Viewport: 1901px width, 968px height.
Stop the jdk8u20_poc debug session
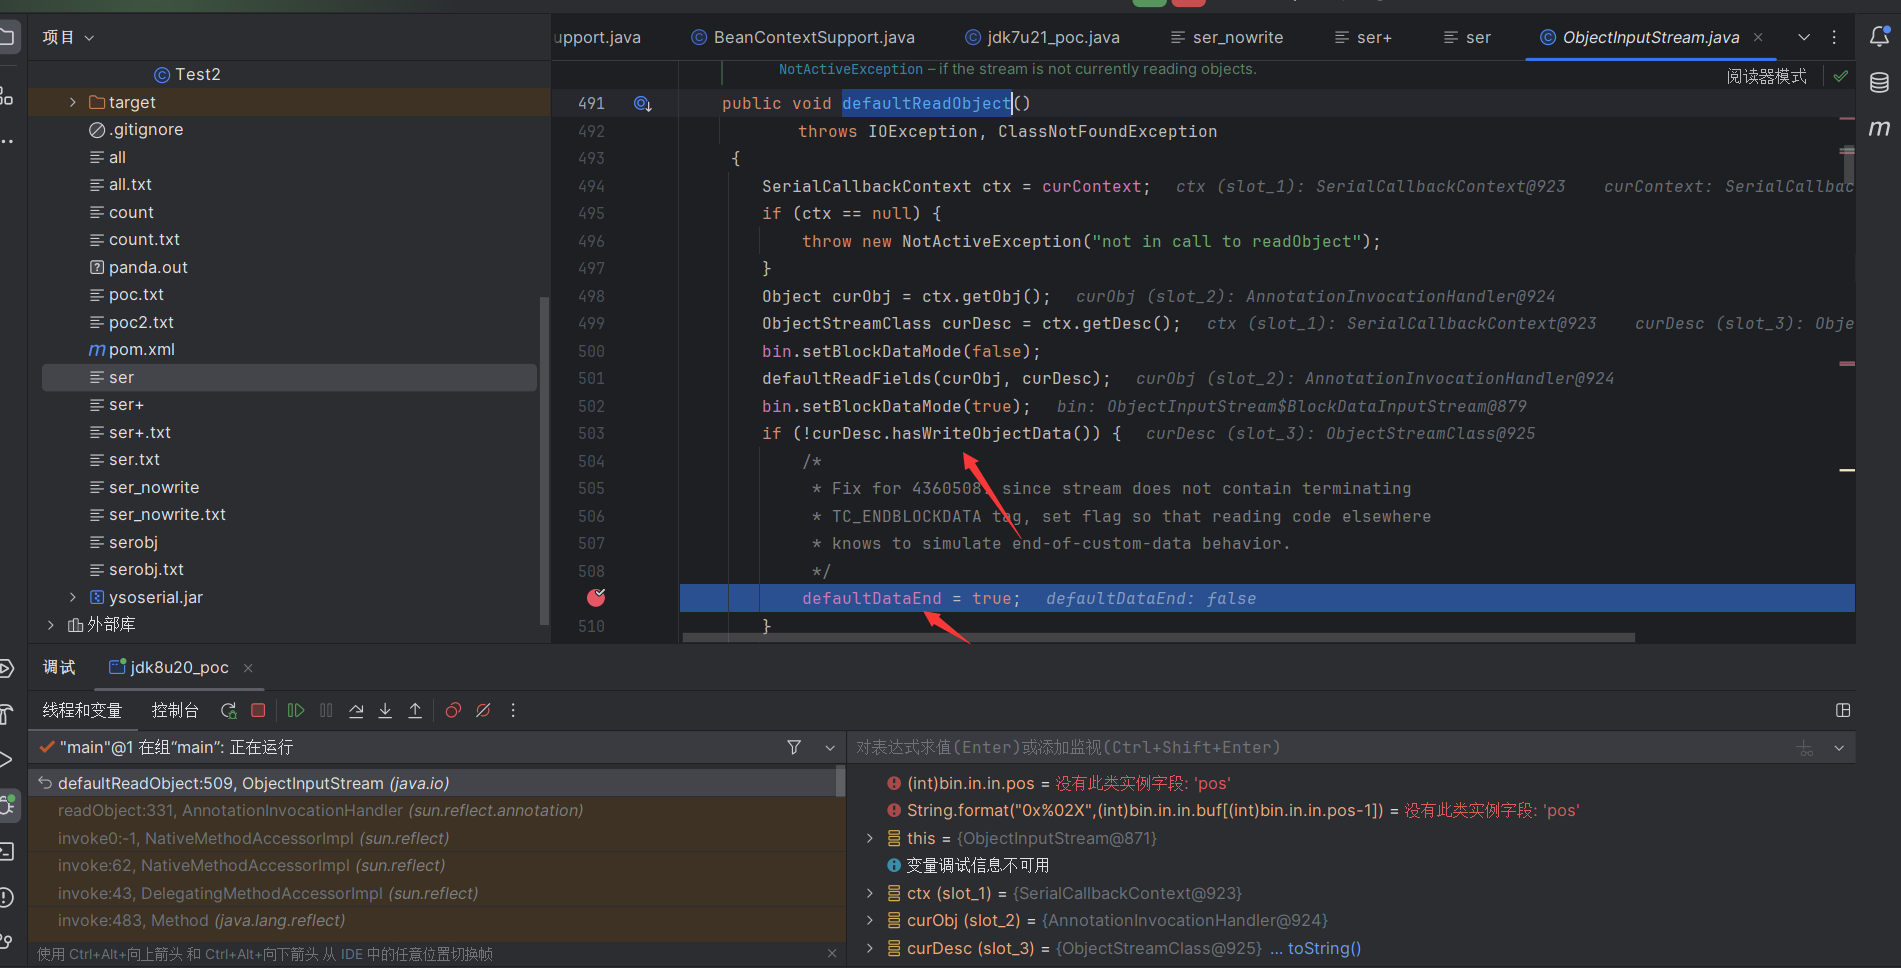(x=258, y=710)
